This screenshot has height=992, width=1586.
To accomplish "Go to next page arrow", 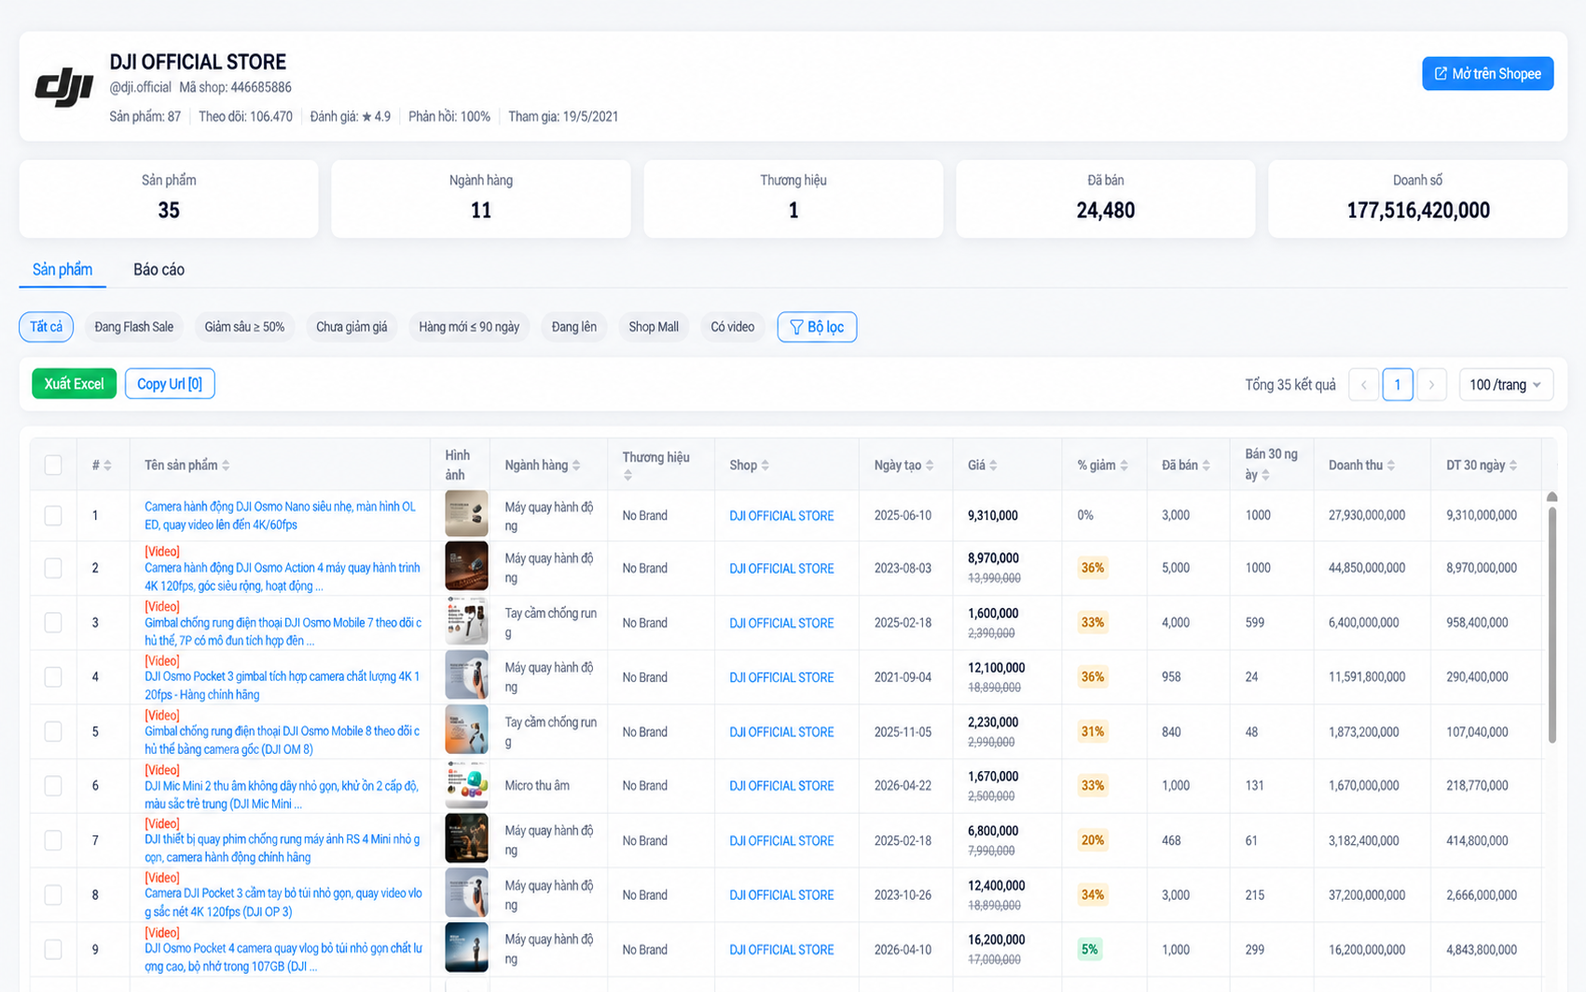I will (x=1431, y=385).
